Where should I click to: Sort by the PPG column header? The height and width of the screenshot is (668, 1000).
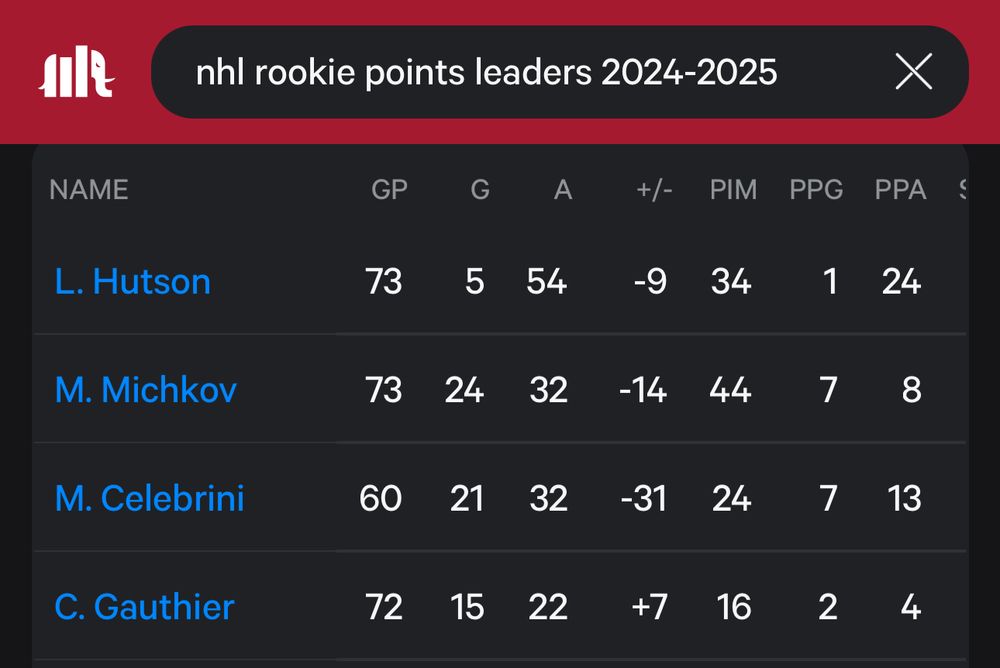coord(816,189)
